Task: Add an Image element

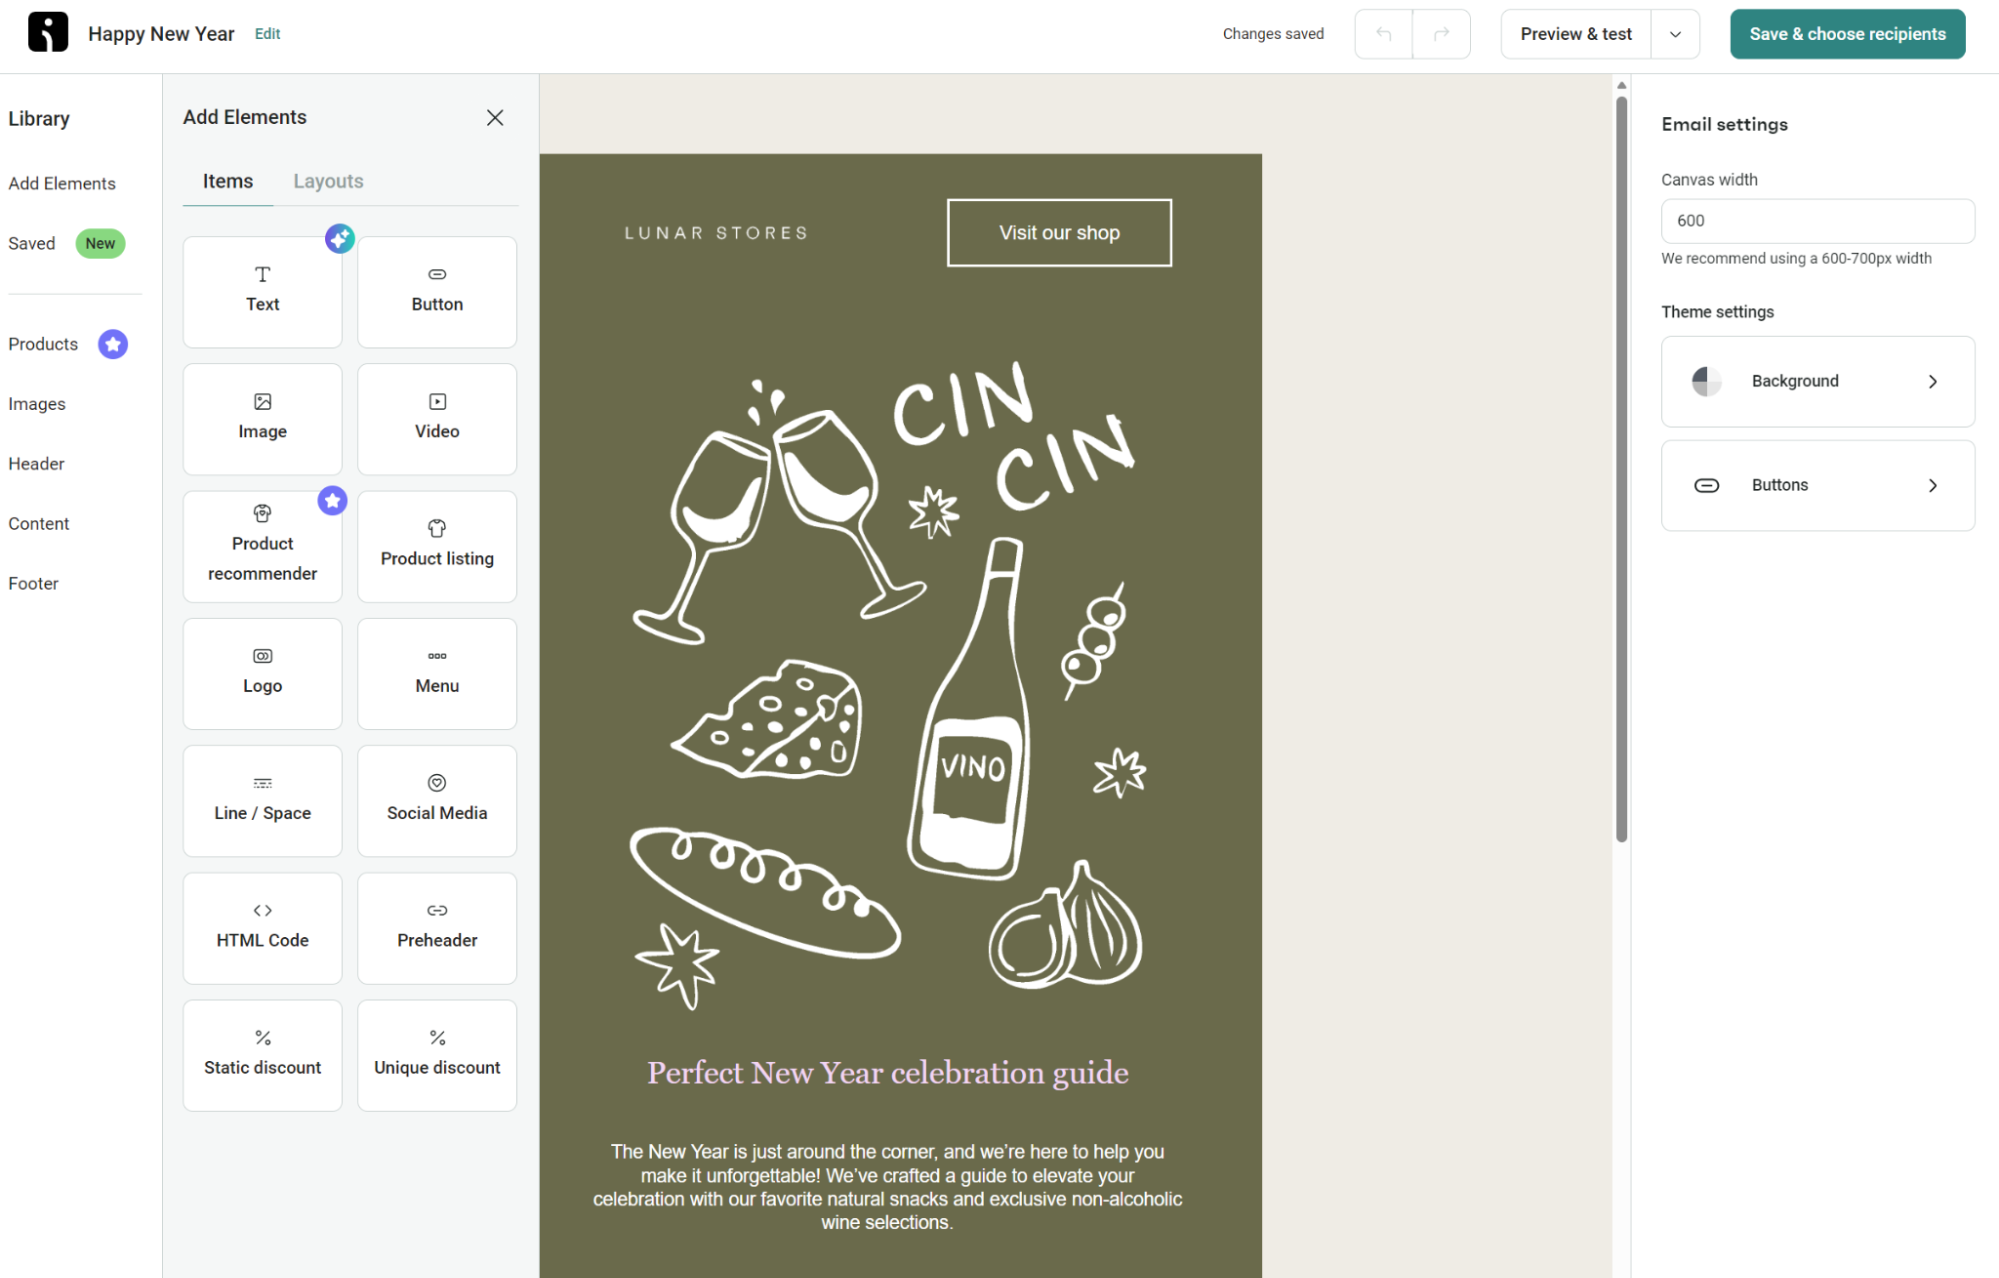Action: [262, 418]
